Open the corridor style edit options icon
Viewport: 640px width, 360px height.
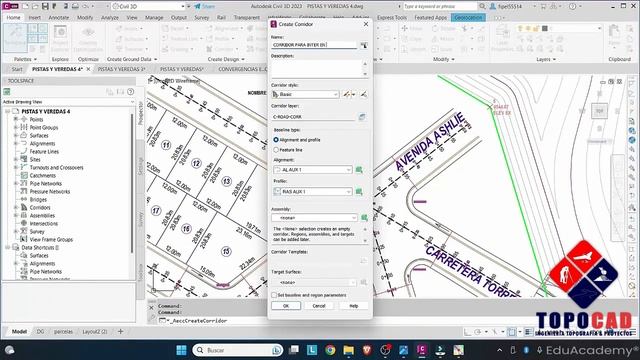click(x=348, y=94)
